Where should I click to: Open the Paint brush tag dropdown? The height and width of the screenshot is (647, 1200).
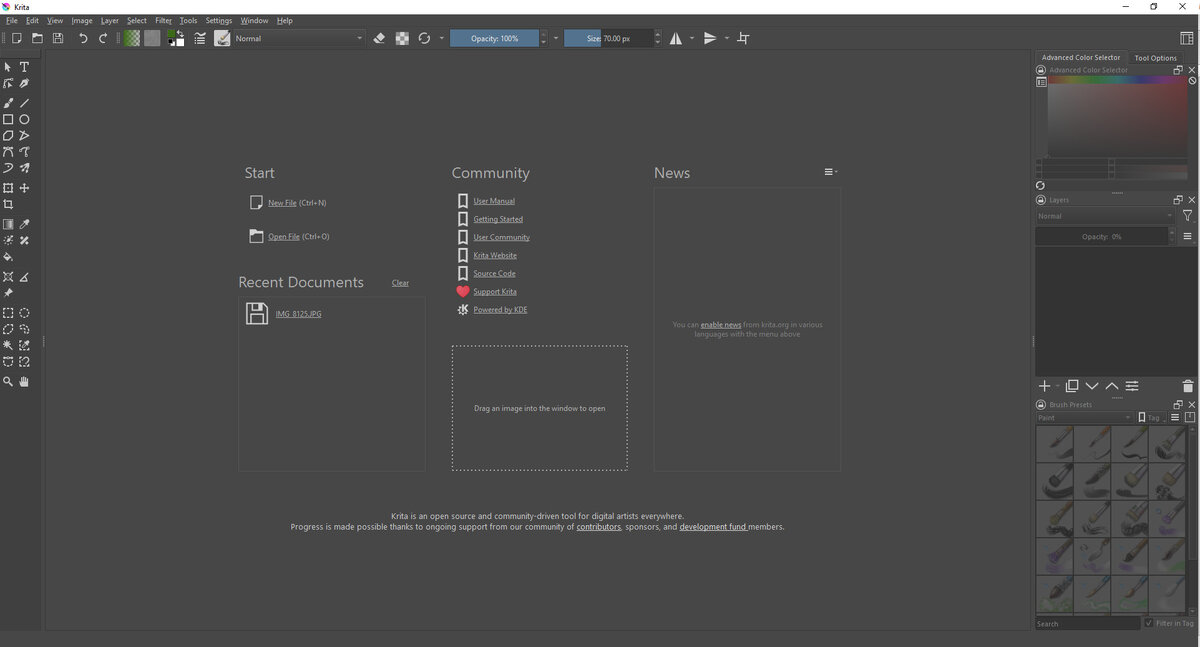point(1084,418)
